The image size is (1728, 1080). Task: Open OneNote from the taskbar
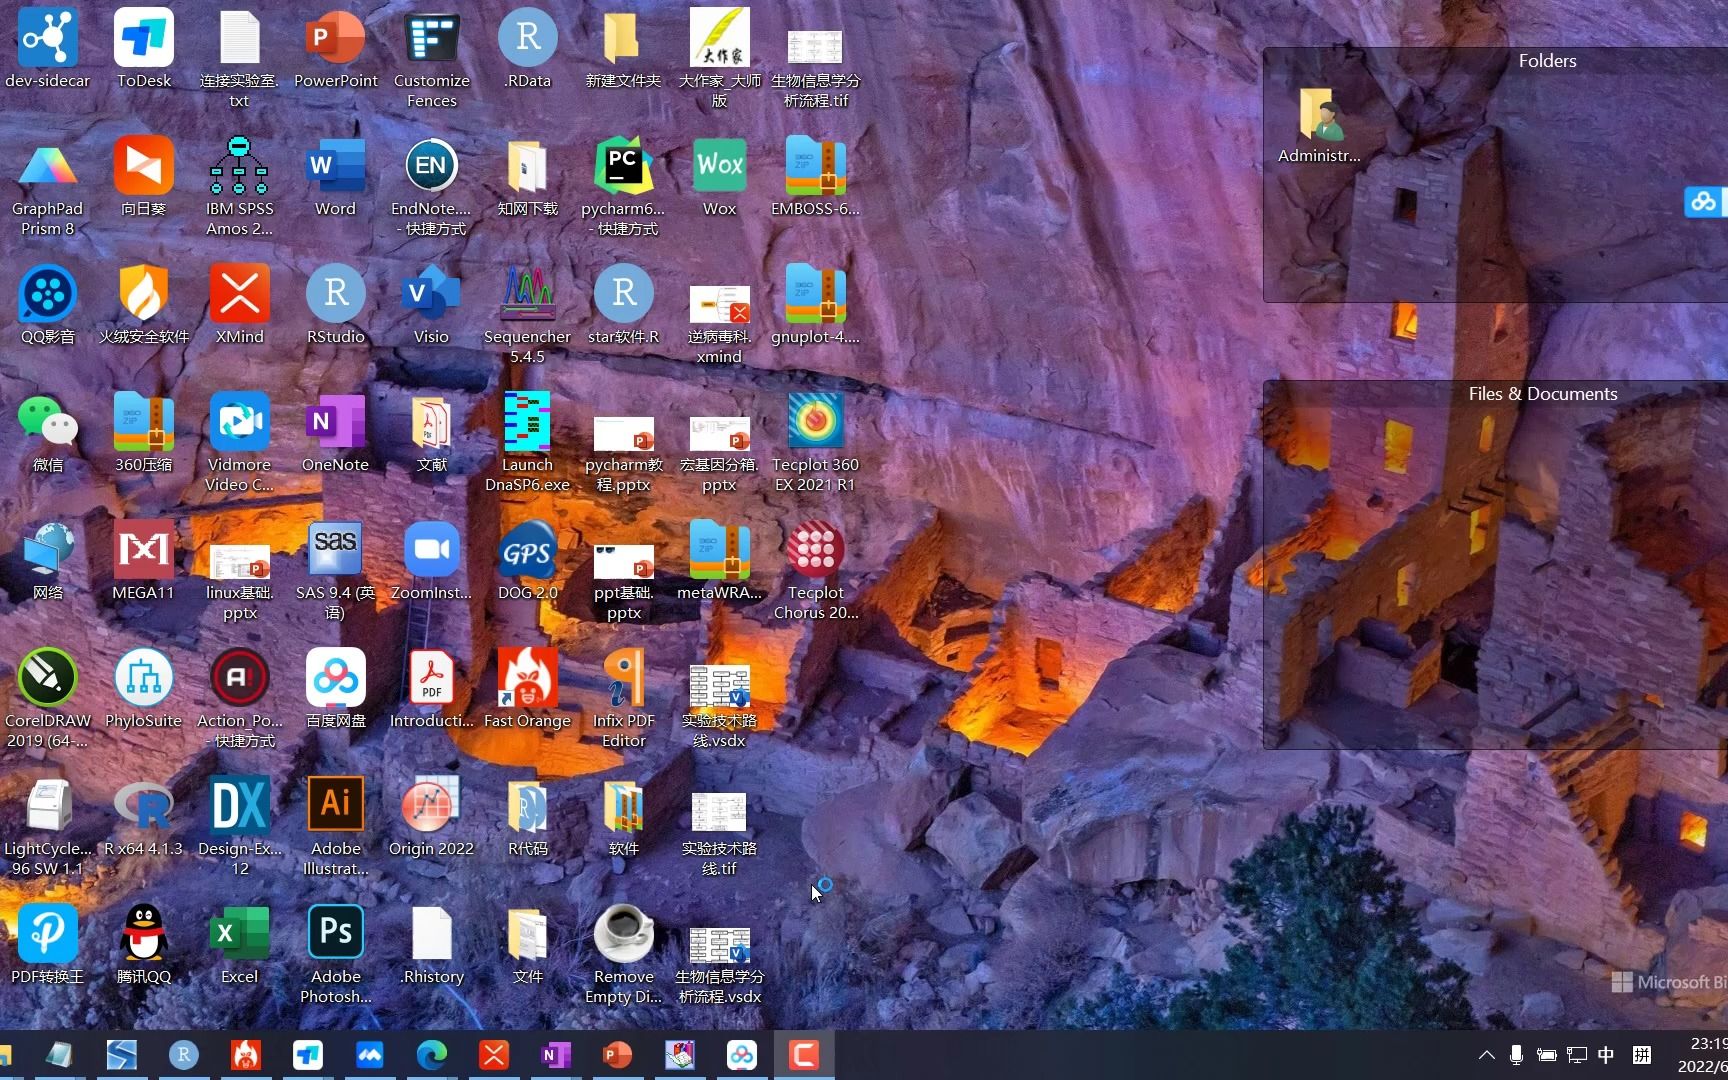[x=556, y=1055]
